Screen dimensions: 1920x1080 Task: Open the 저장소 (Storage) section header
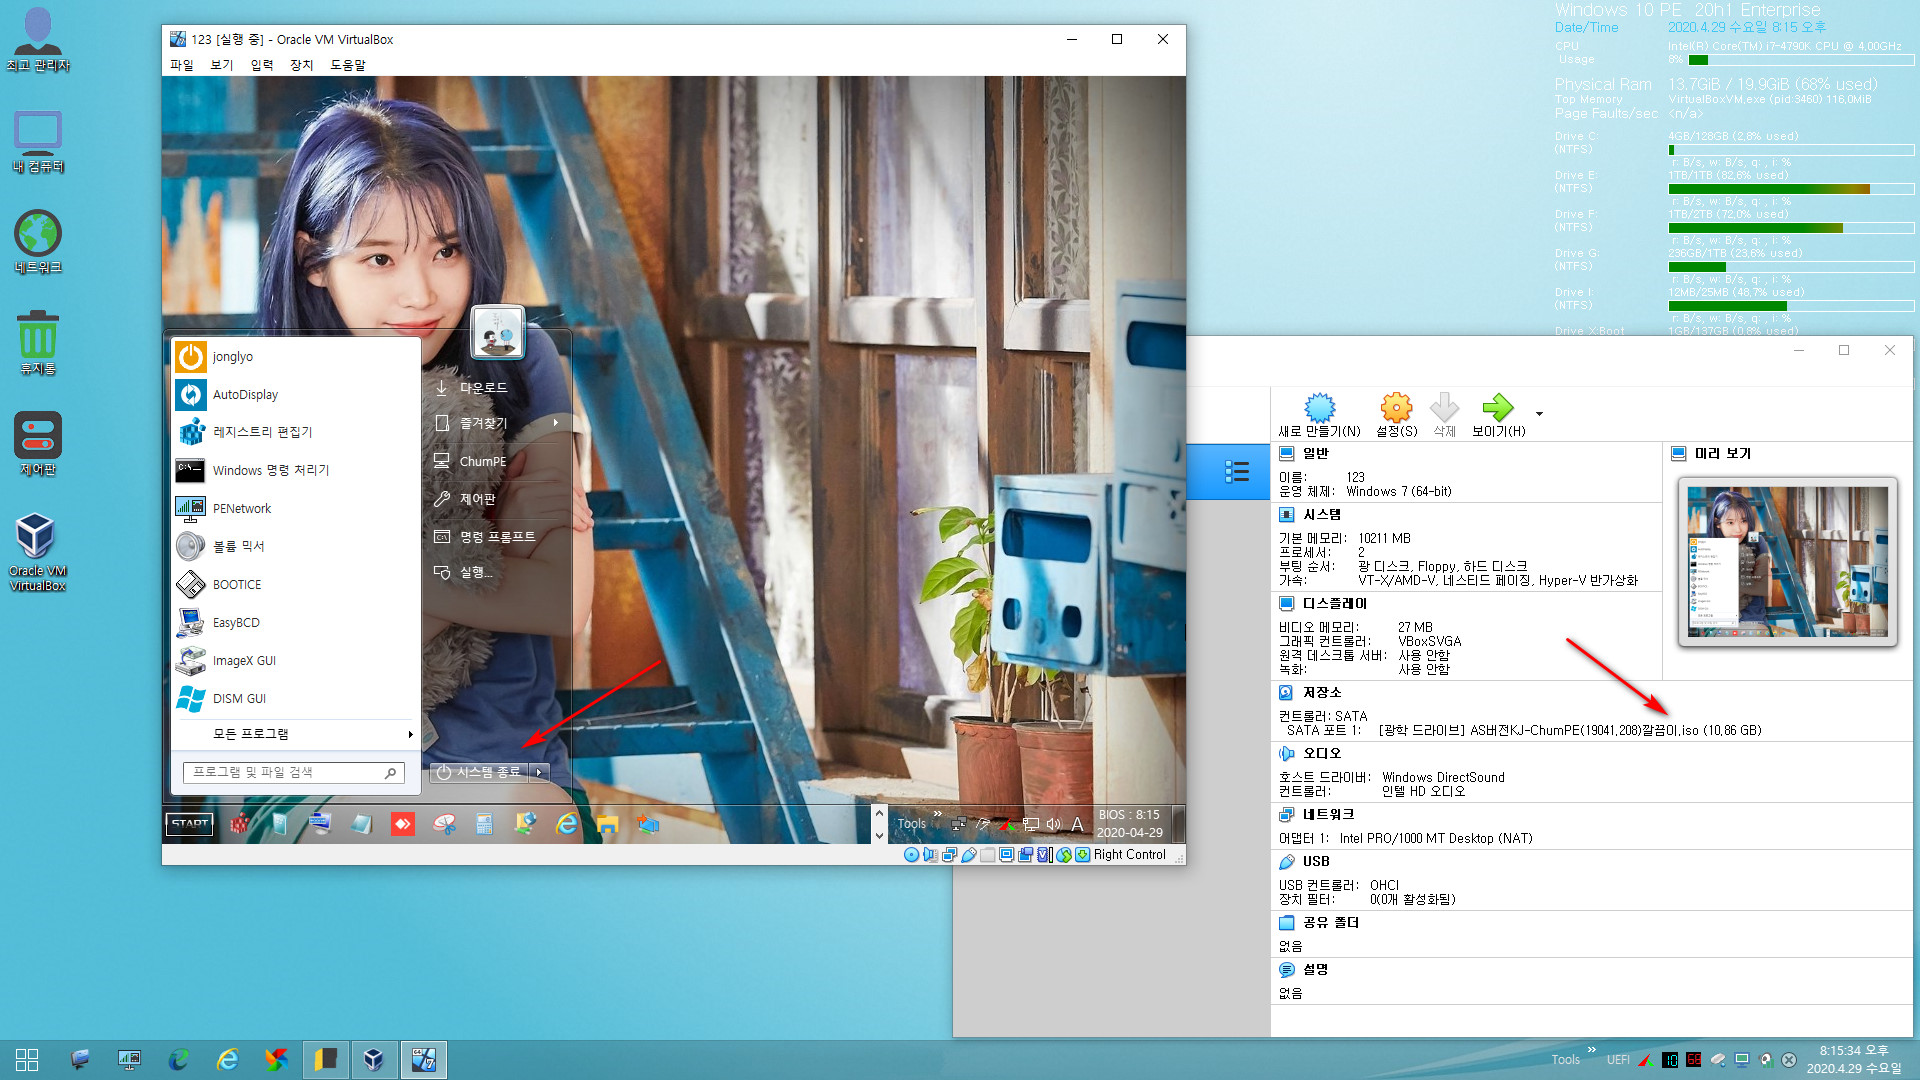[1321, 692]
